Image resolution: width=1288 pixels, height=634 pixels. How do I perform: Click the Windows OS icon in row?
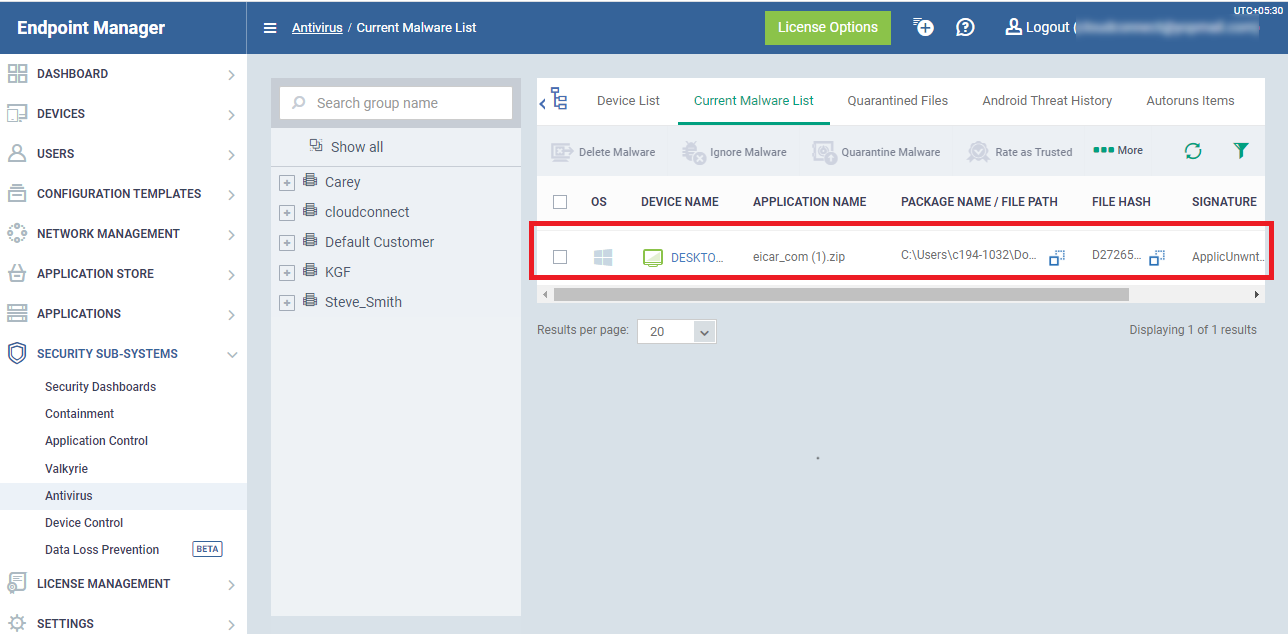click(x=603, y=258)
